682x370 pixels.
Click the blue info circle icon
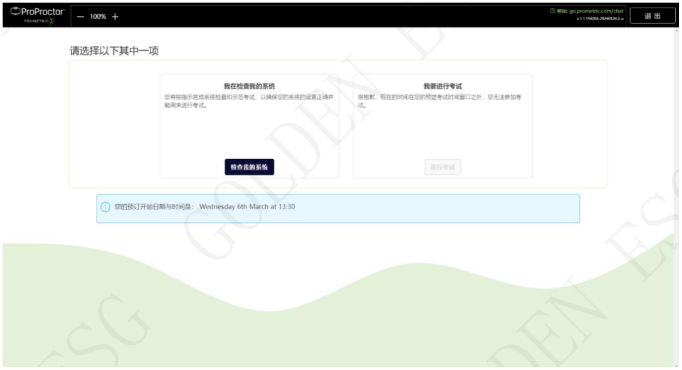point(105,207)
